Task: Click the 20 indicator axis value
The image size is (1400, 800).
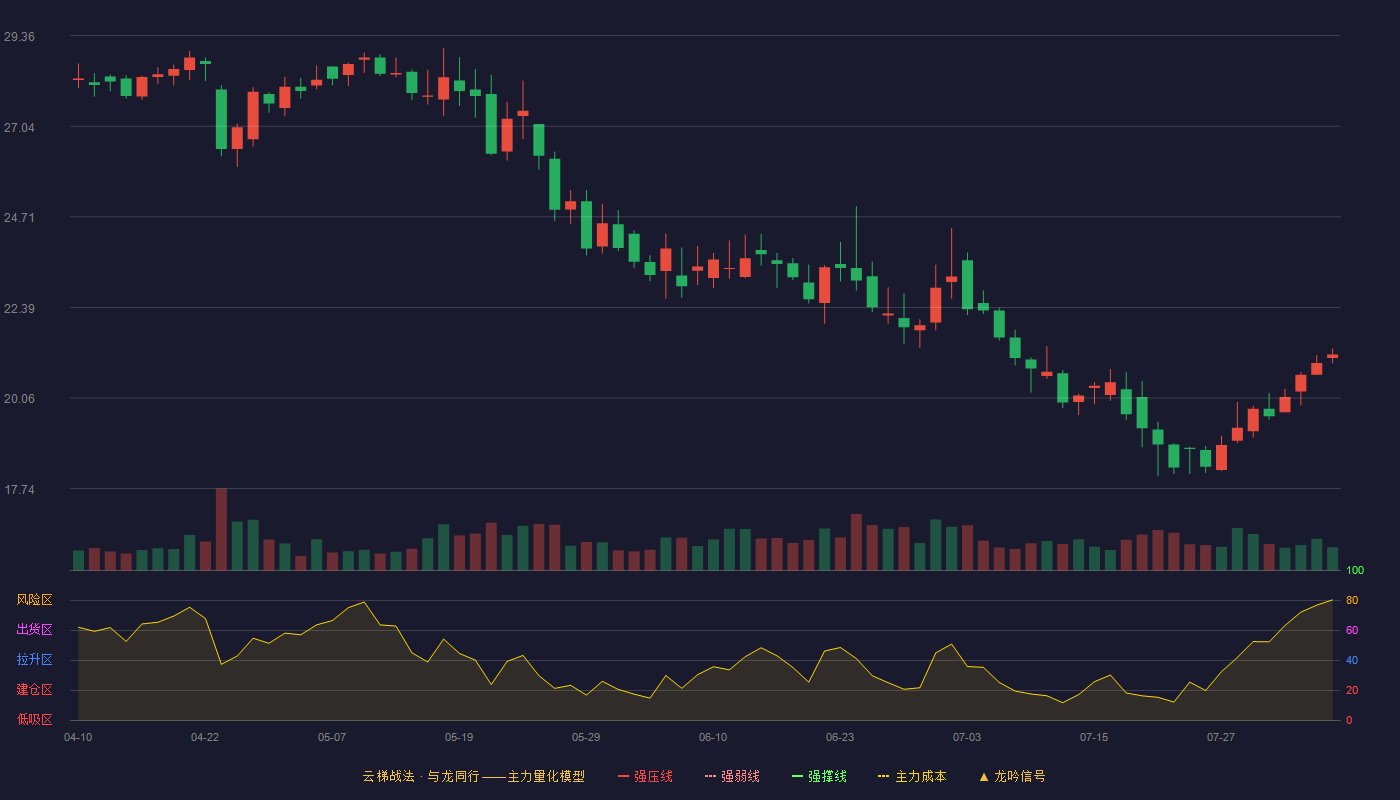Action: point(1352,691)
